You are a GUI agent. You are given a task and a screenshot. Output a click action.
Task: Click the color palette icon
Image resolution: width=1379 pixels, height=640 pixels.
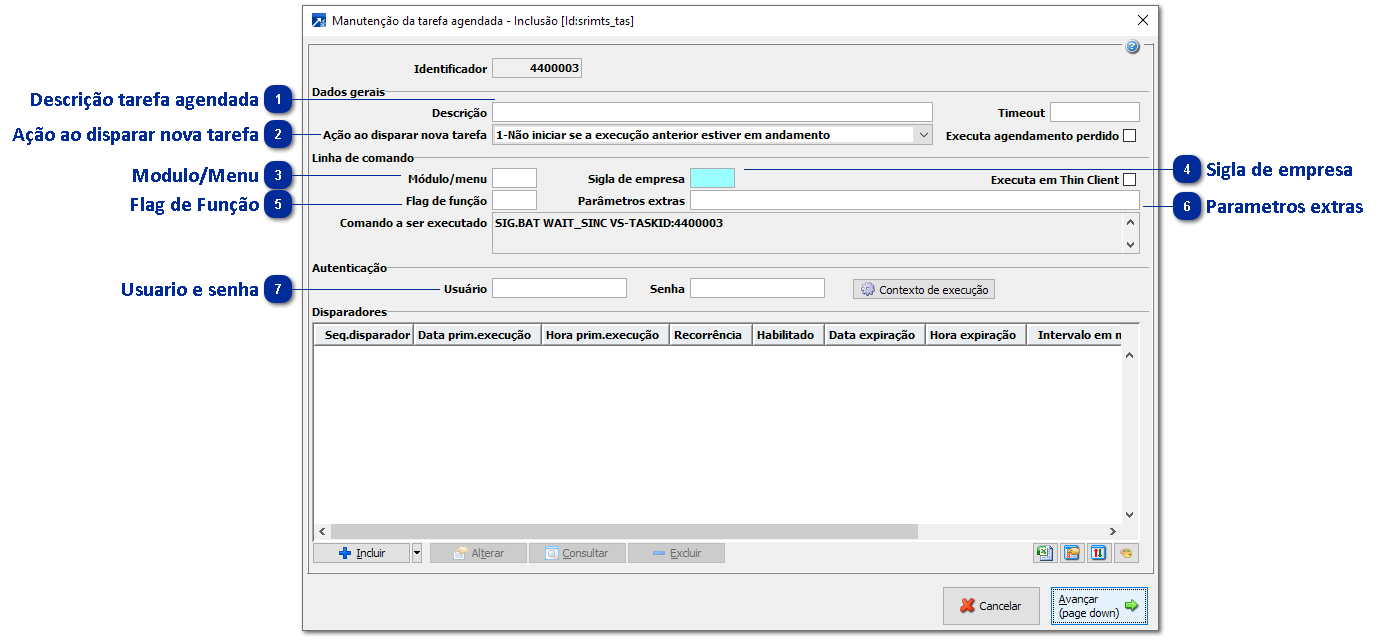1126,553
